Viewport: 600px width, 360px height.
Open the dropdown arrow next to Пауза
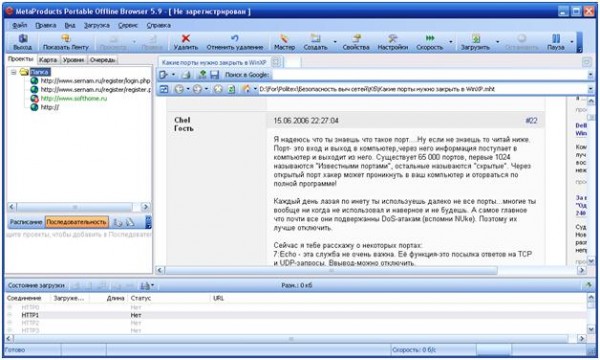tap(572, 42)
